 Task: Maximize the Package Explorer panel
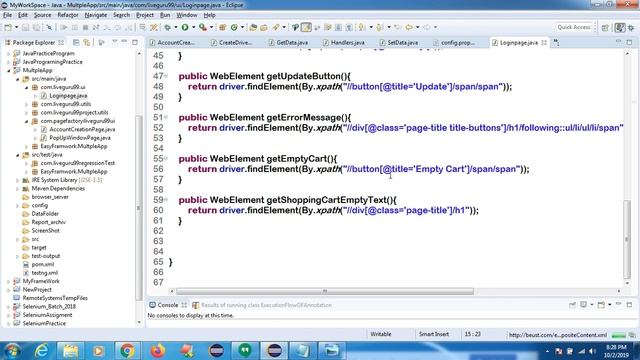pyautogui.click(x=135, y=42)
